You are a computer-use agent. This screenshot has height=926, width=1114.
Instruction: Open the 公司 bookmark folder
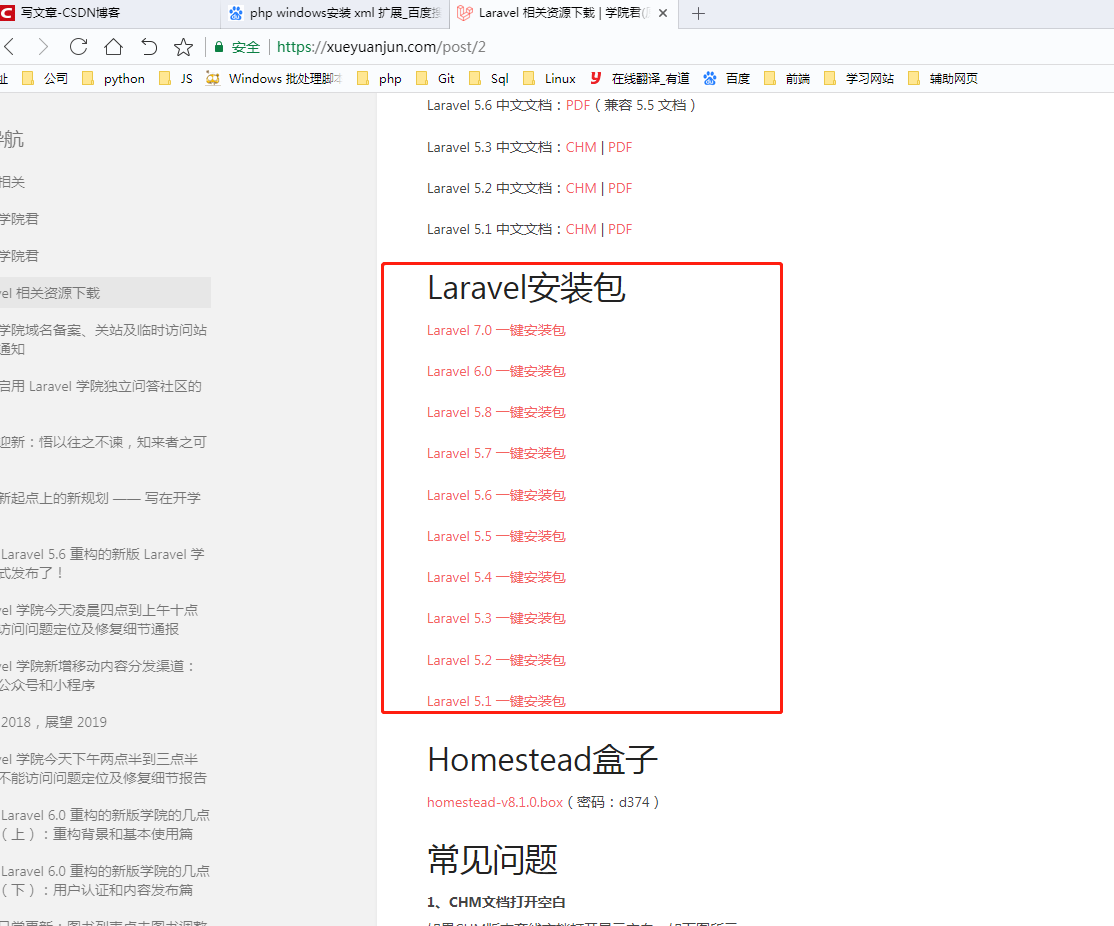point(45,78)
